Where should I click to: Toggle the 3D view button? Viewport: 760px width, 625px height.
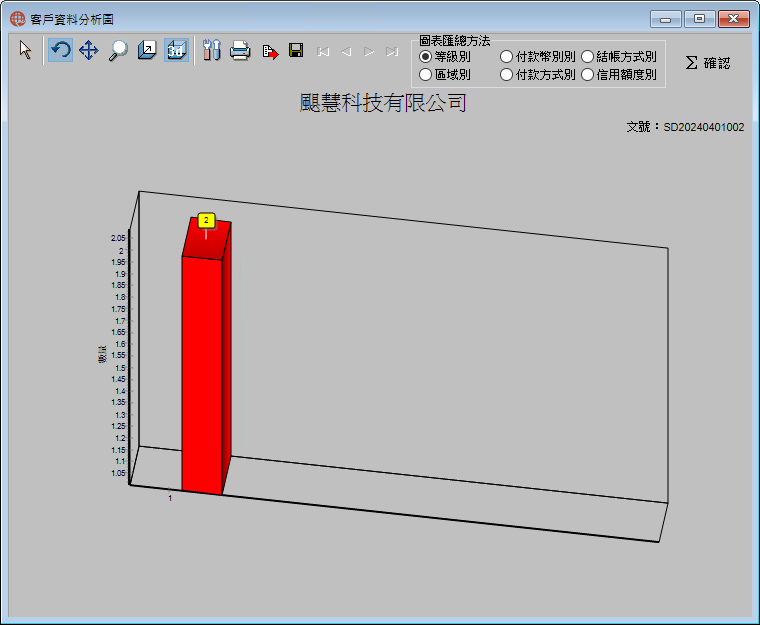pyautogui.click(x=176, y=50)
